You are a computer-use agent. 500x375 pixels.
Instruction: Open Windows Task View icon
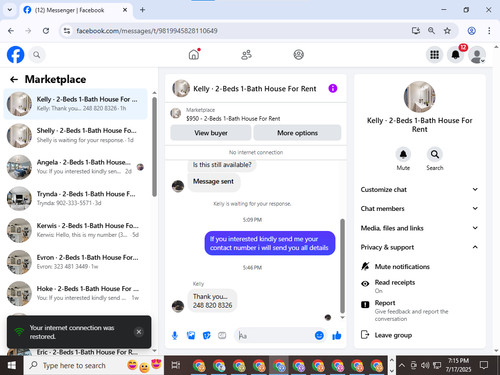(176, 365)
